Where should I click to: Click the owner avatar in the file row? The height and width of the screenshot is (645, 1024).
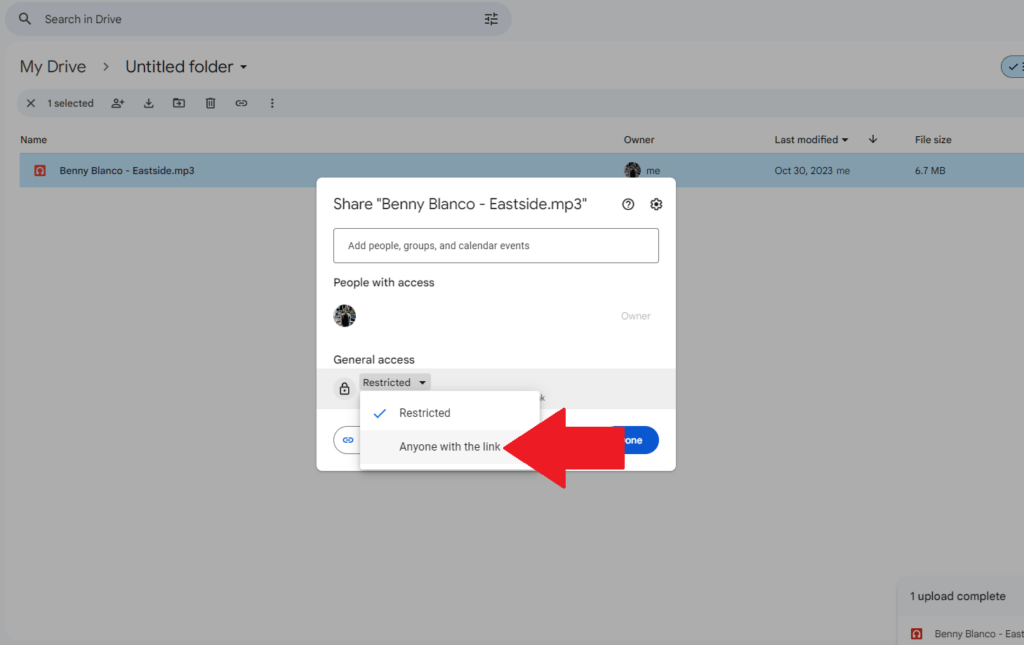(x=632, y=170)
